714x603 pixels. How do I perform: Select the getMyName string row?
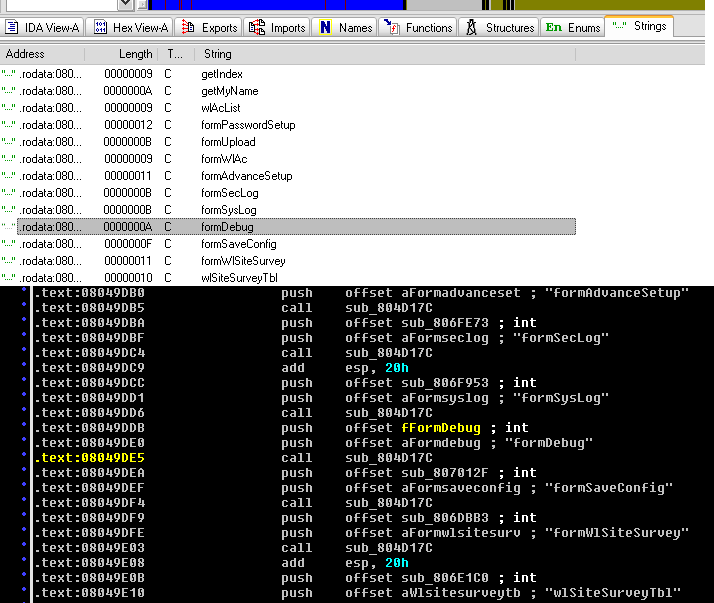point(288,91)
